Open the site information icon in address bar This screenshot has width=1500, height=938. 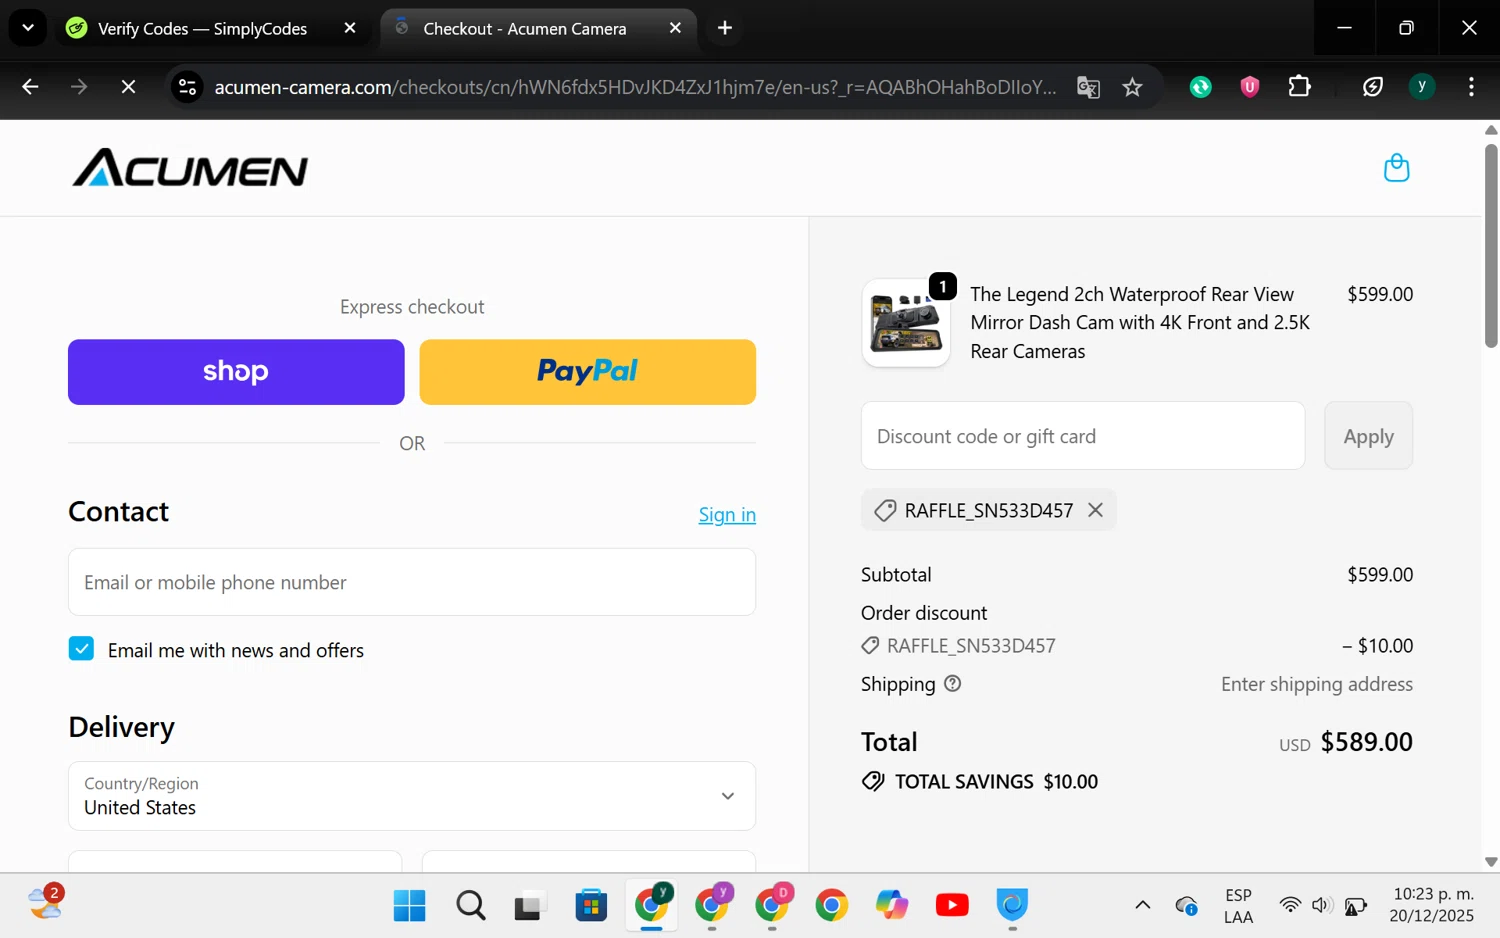[187, 87]
